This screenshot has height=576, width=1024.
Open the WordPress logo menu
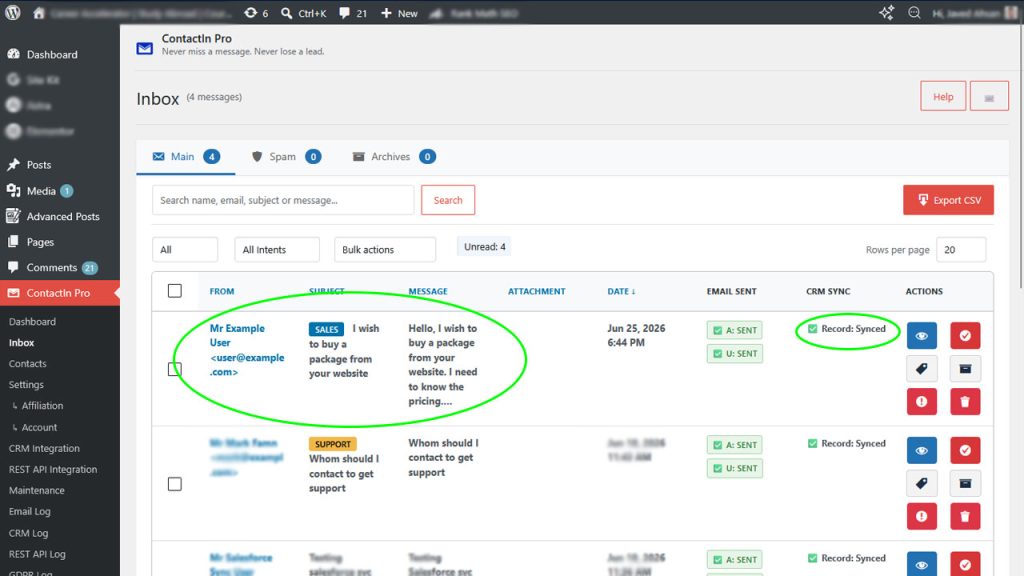12,12
